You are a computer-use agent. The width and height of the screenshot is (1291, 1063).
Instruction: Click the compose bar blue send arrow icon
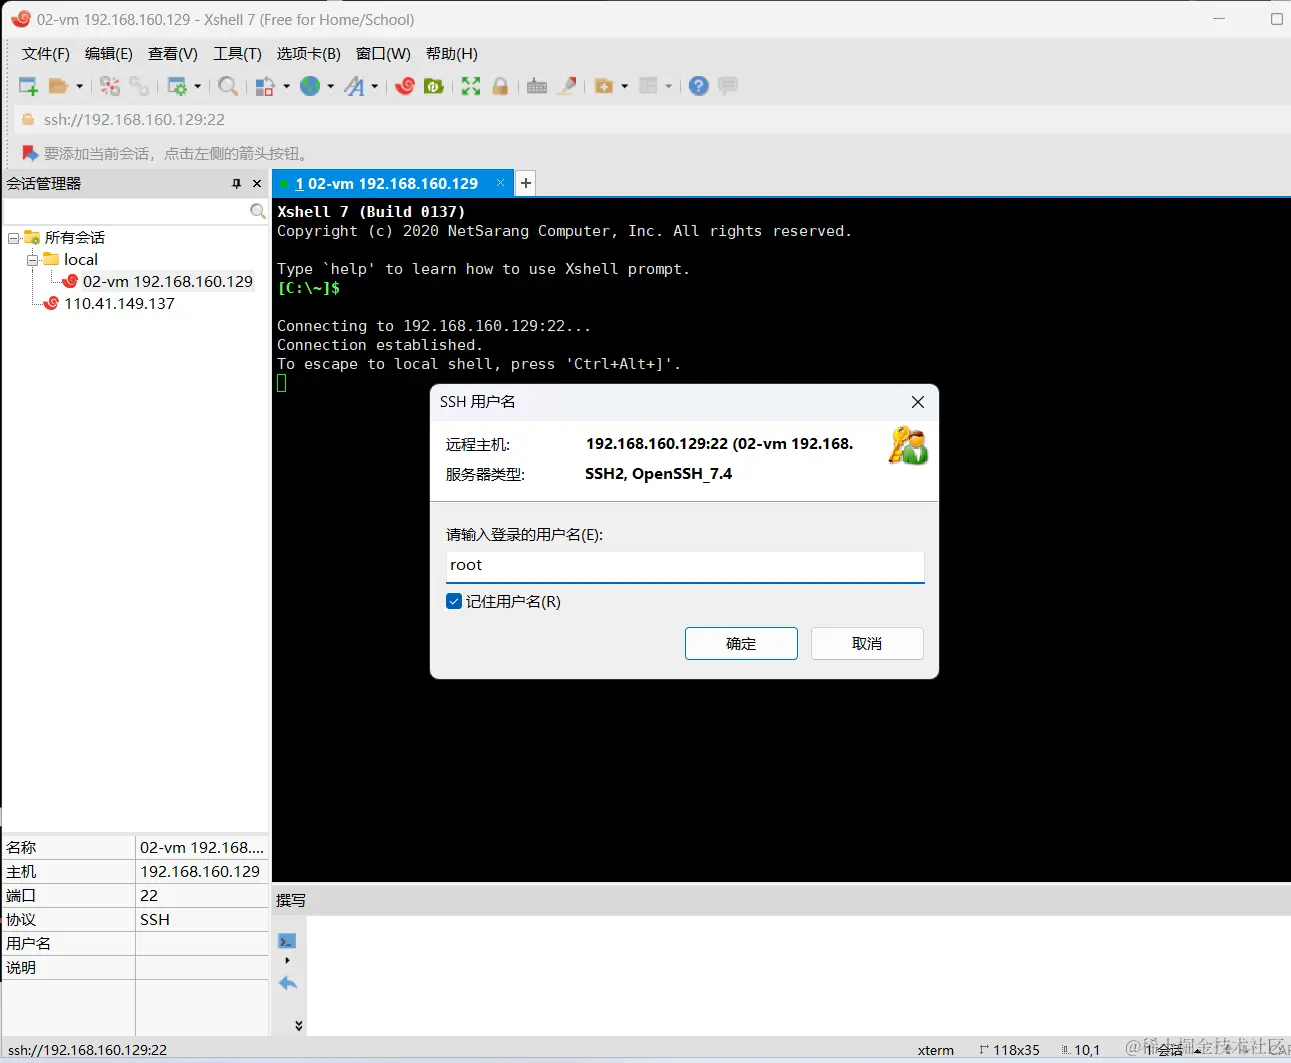click(288, 984)
